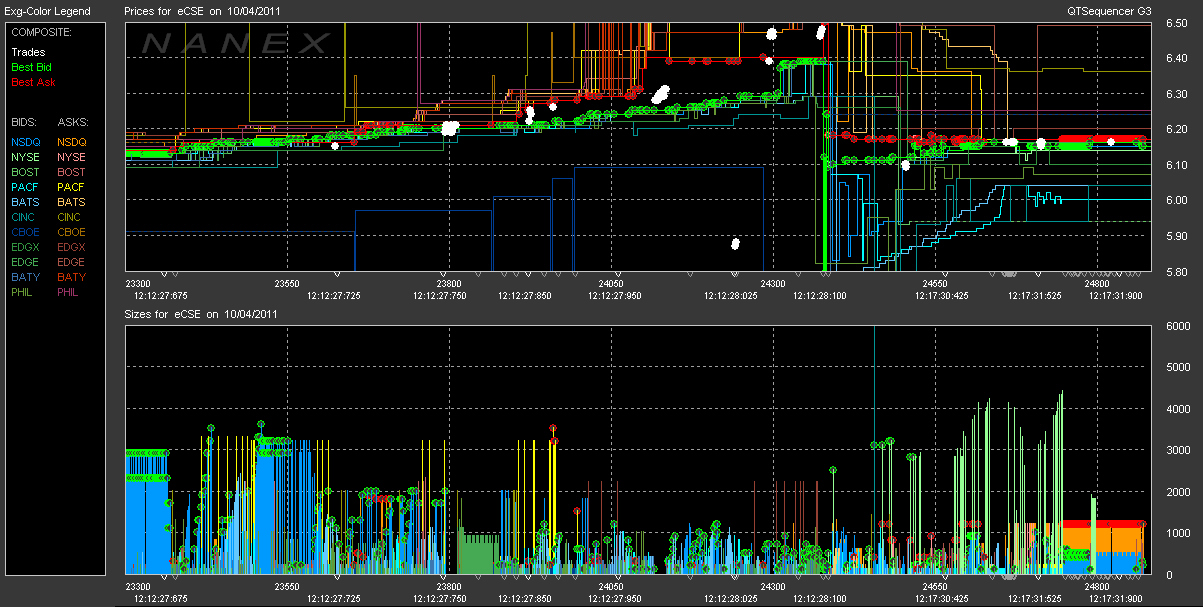Click EDGX in the bids column
The height and width of the screenshot is (607, 1203).
click(26, 247)
